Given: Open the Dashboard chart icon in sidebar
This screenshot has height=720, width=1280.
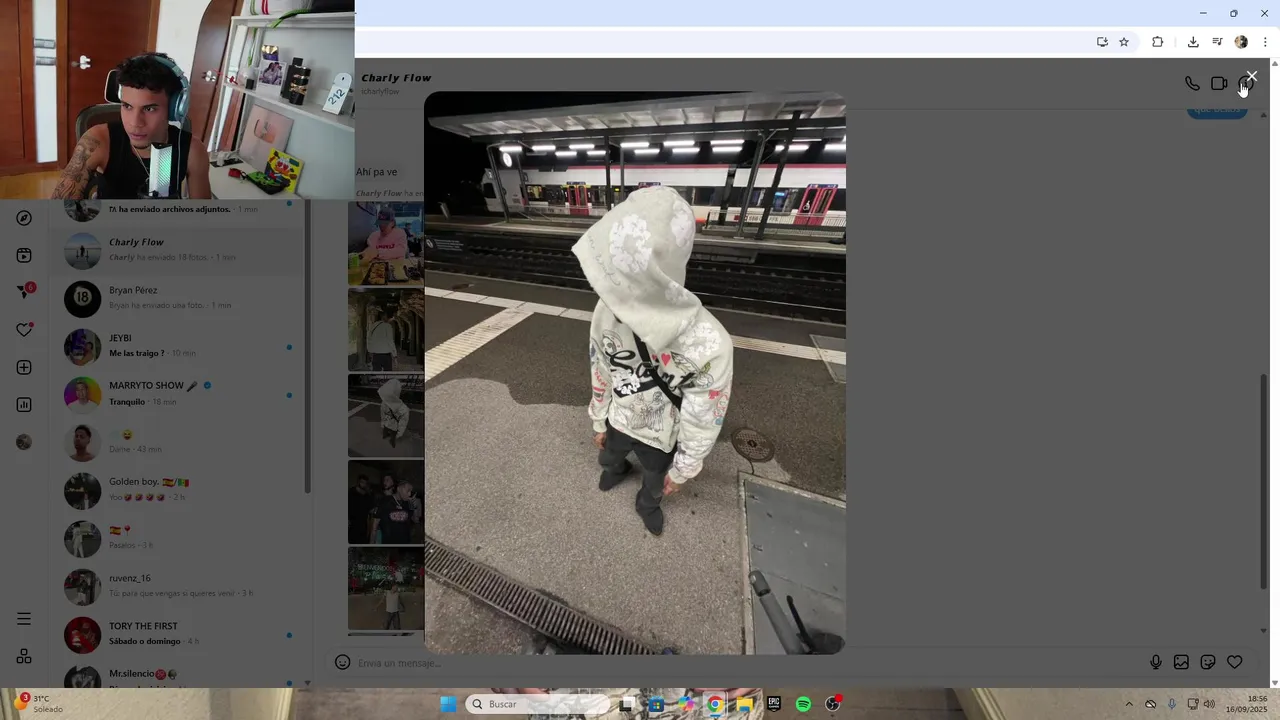Looking at the screenshot, I should tap(24, 405).
